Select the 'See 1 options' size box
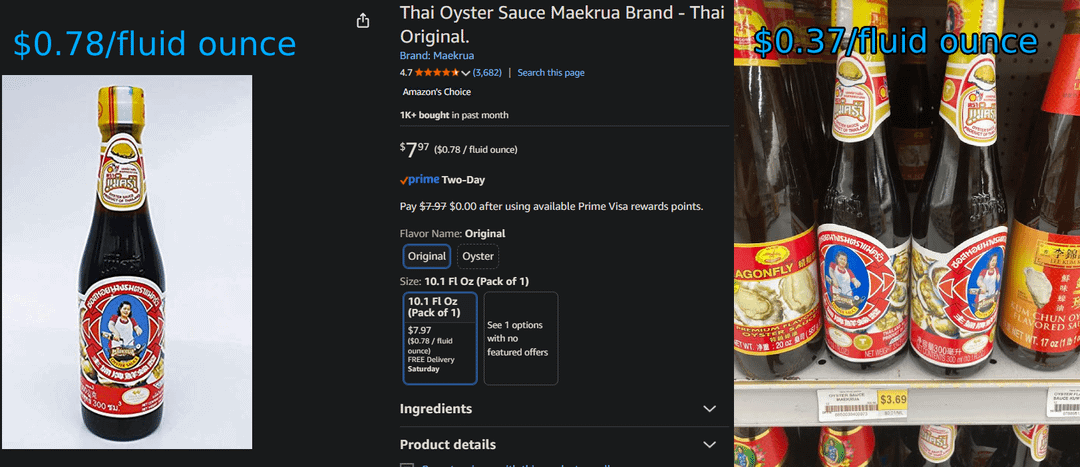1080x467 pixels. click(520, 337)
